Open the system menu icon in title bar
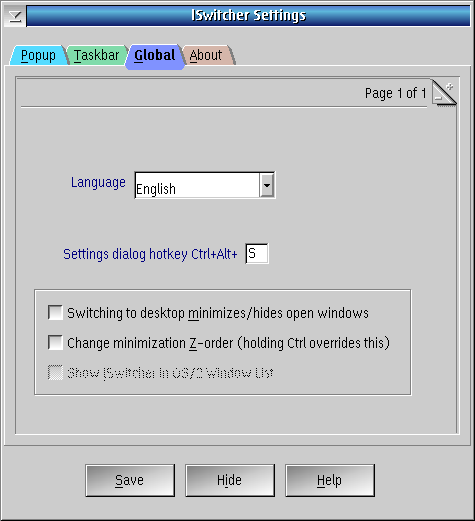 point(15,16)
